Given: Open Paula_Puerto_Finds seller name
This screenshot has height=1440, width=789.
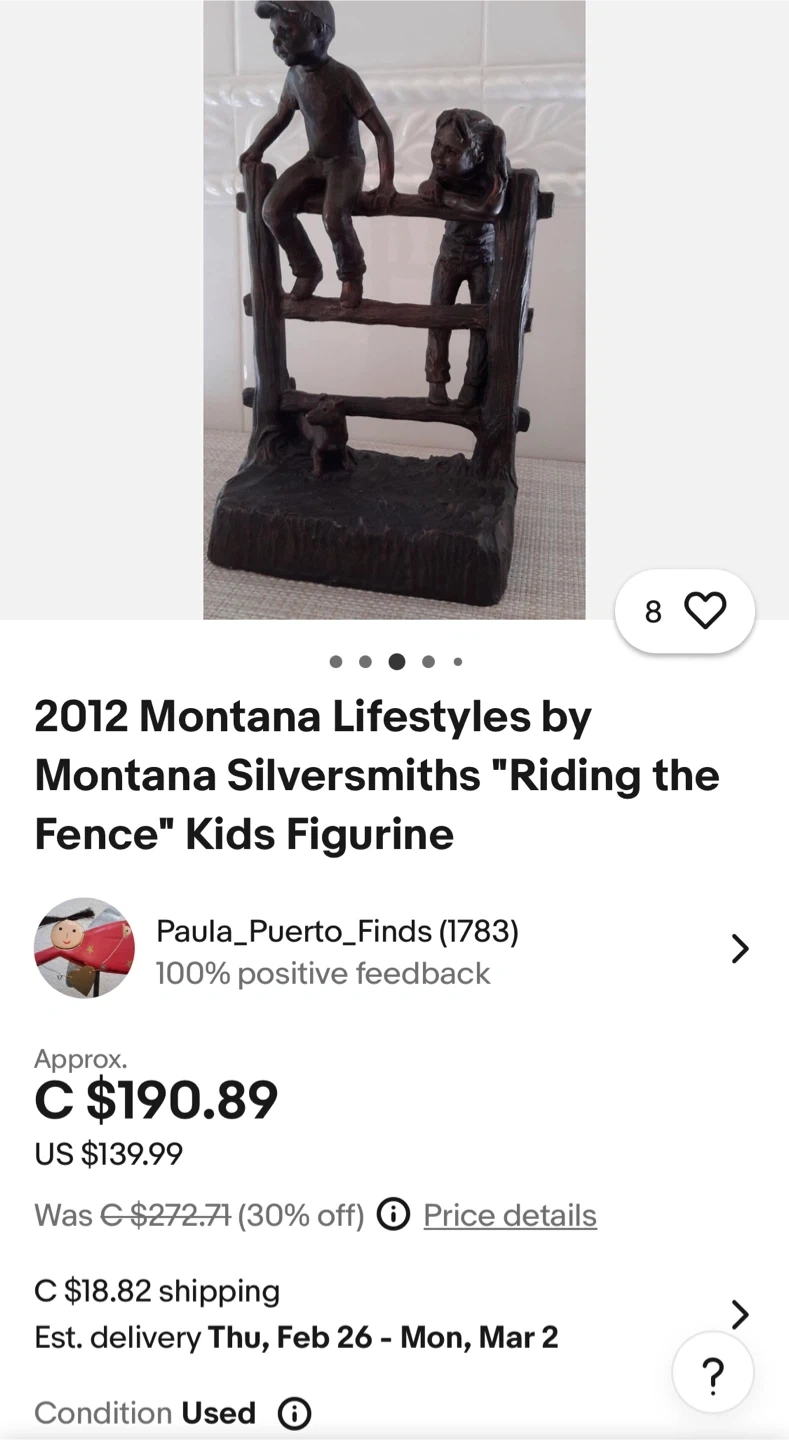Looking at the screenshot, I should click(336, 931).
